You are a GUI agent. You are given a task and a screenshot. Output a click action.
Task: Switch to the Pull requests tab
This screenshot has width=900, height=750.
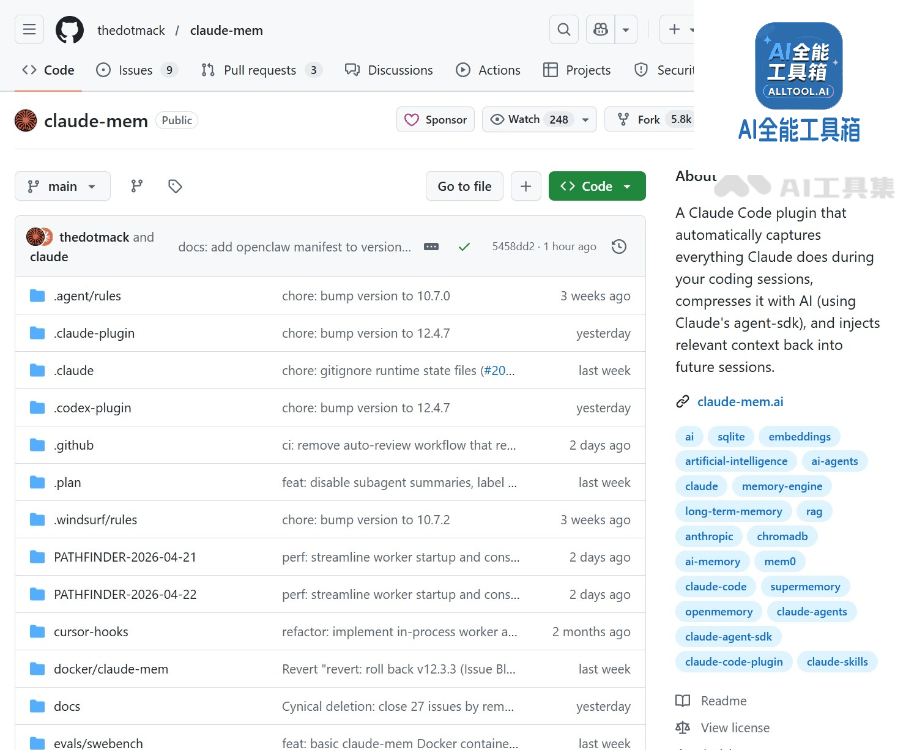(262, 70)
